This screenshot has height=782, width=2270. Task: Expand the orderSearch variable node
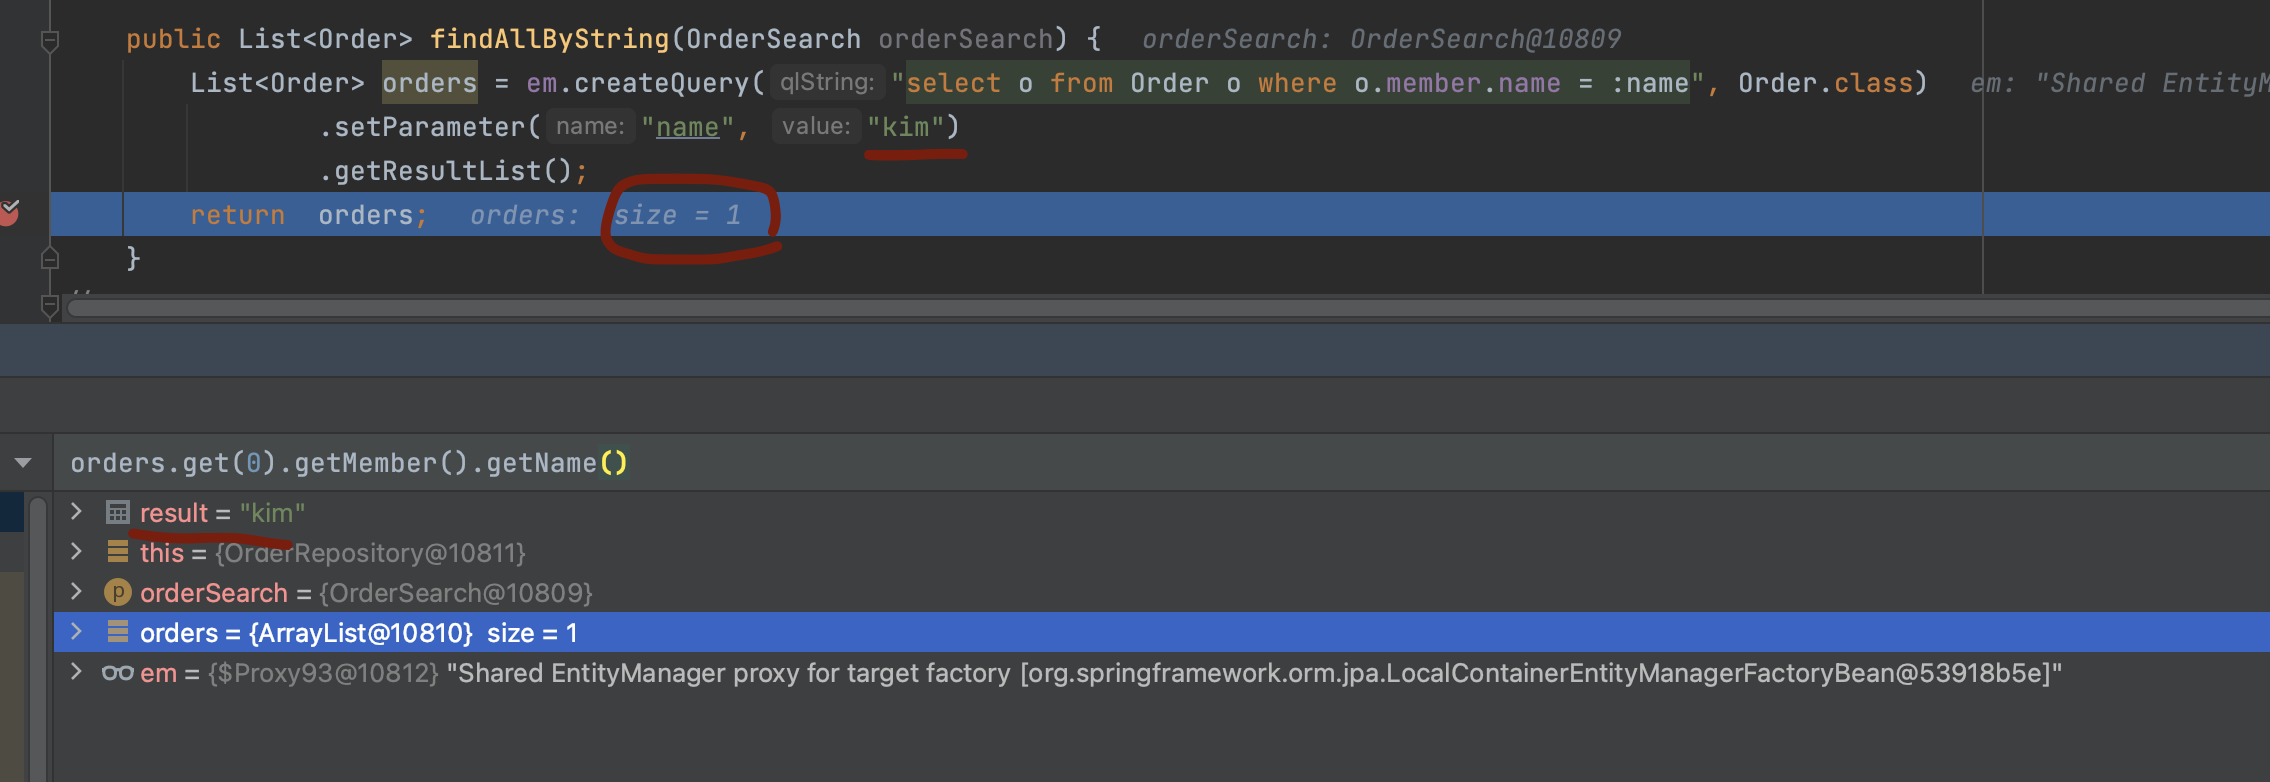click(76, 592)
